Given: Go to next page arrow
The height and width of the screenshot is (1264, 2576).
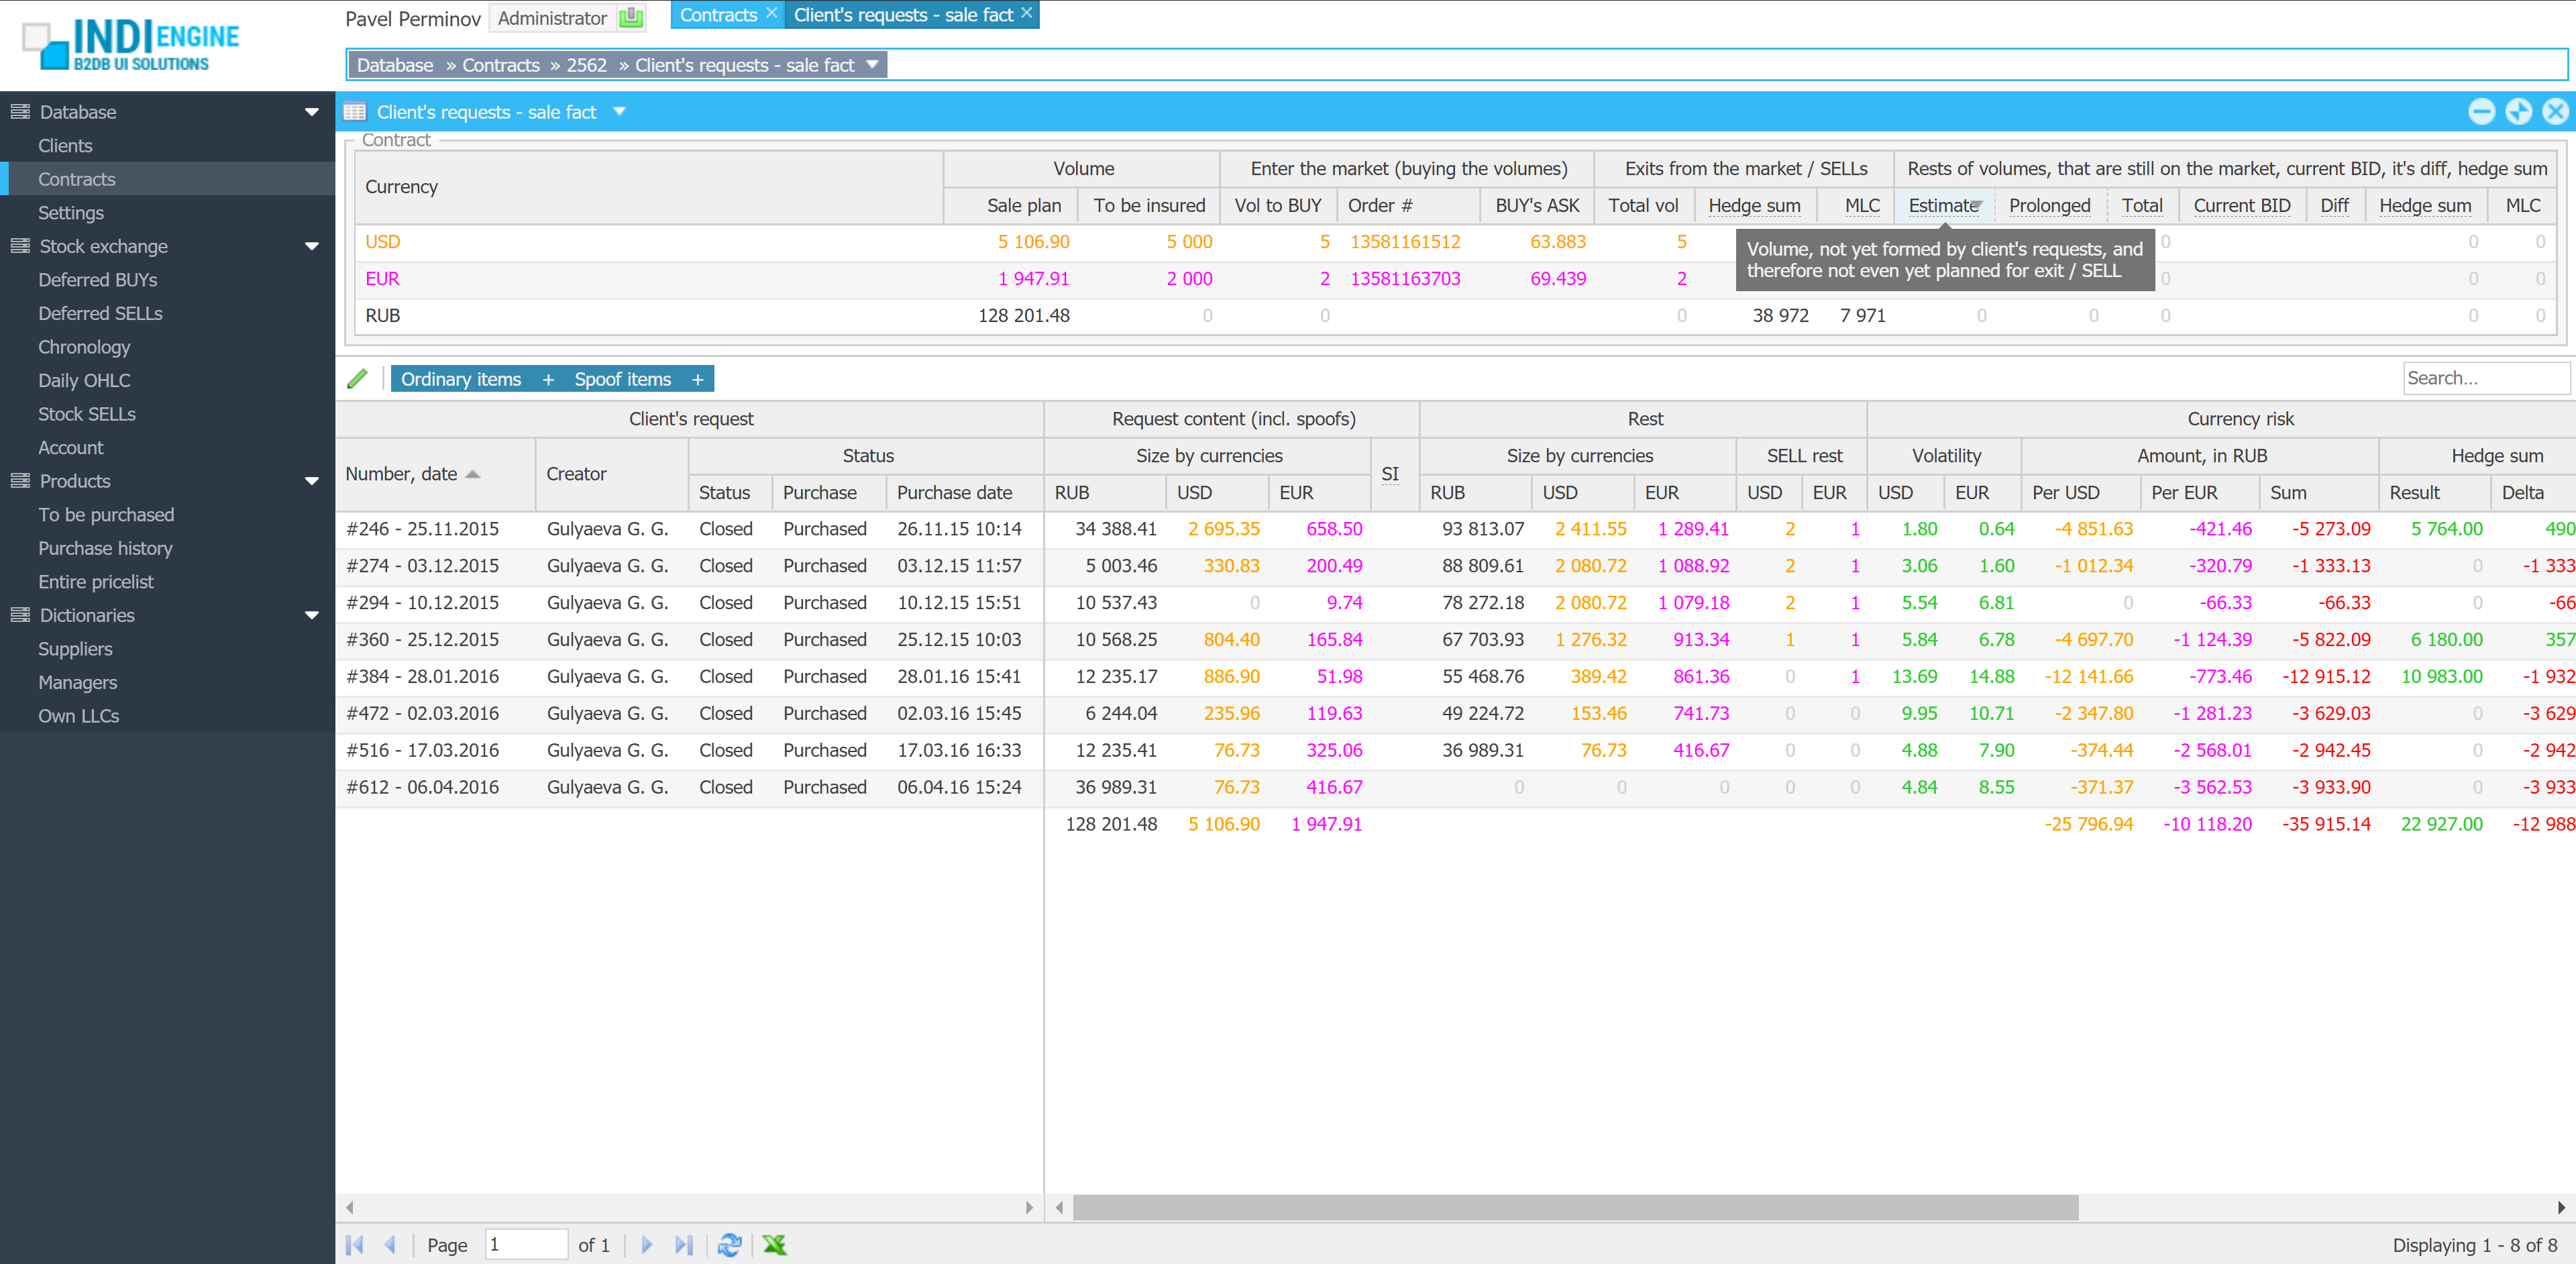Looking at the screenshot, I should coord(646,1244).
